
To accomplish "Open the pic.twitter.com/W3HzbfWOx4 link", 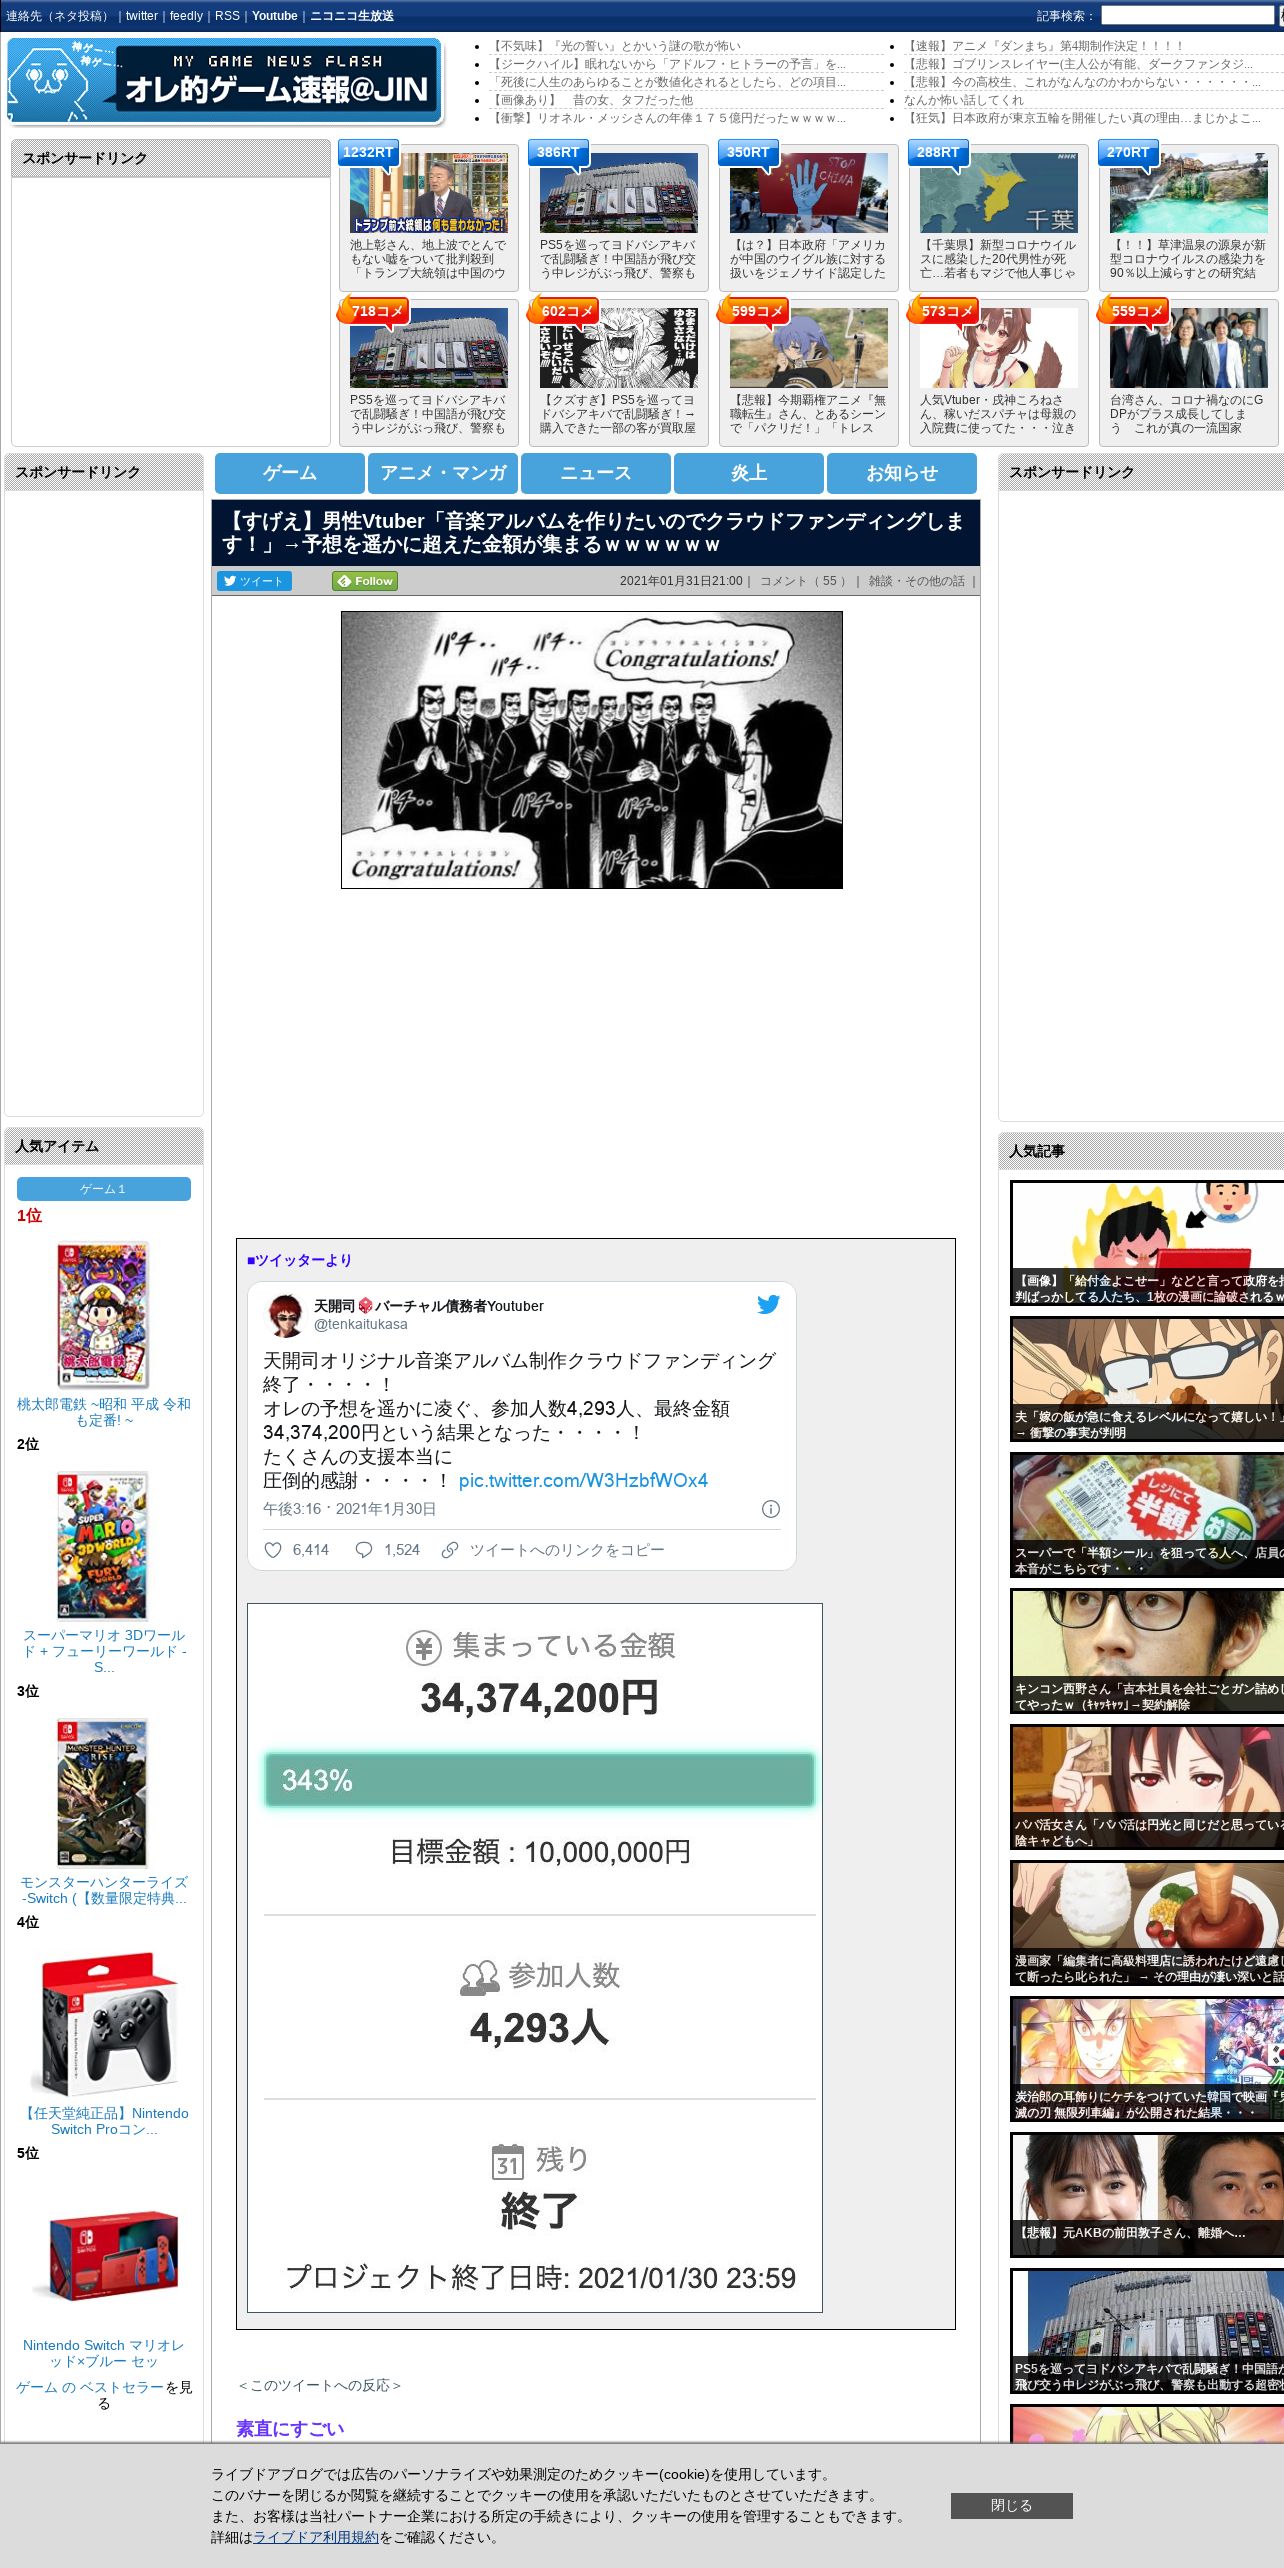I will tap(583, 1480).
